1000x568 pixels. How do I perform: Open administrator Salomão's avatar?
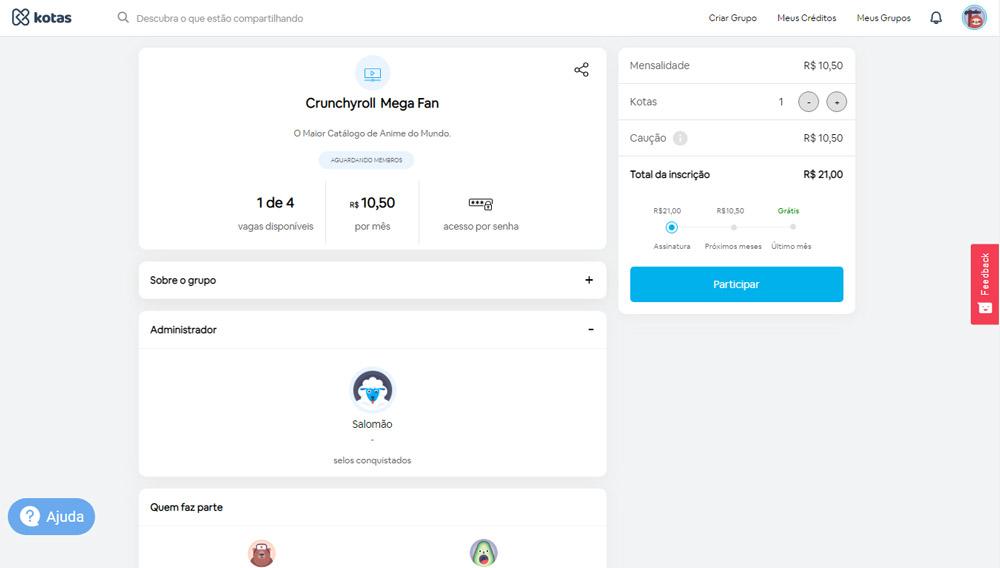pos(372,390)
